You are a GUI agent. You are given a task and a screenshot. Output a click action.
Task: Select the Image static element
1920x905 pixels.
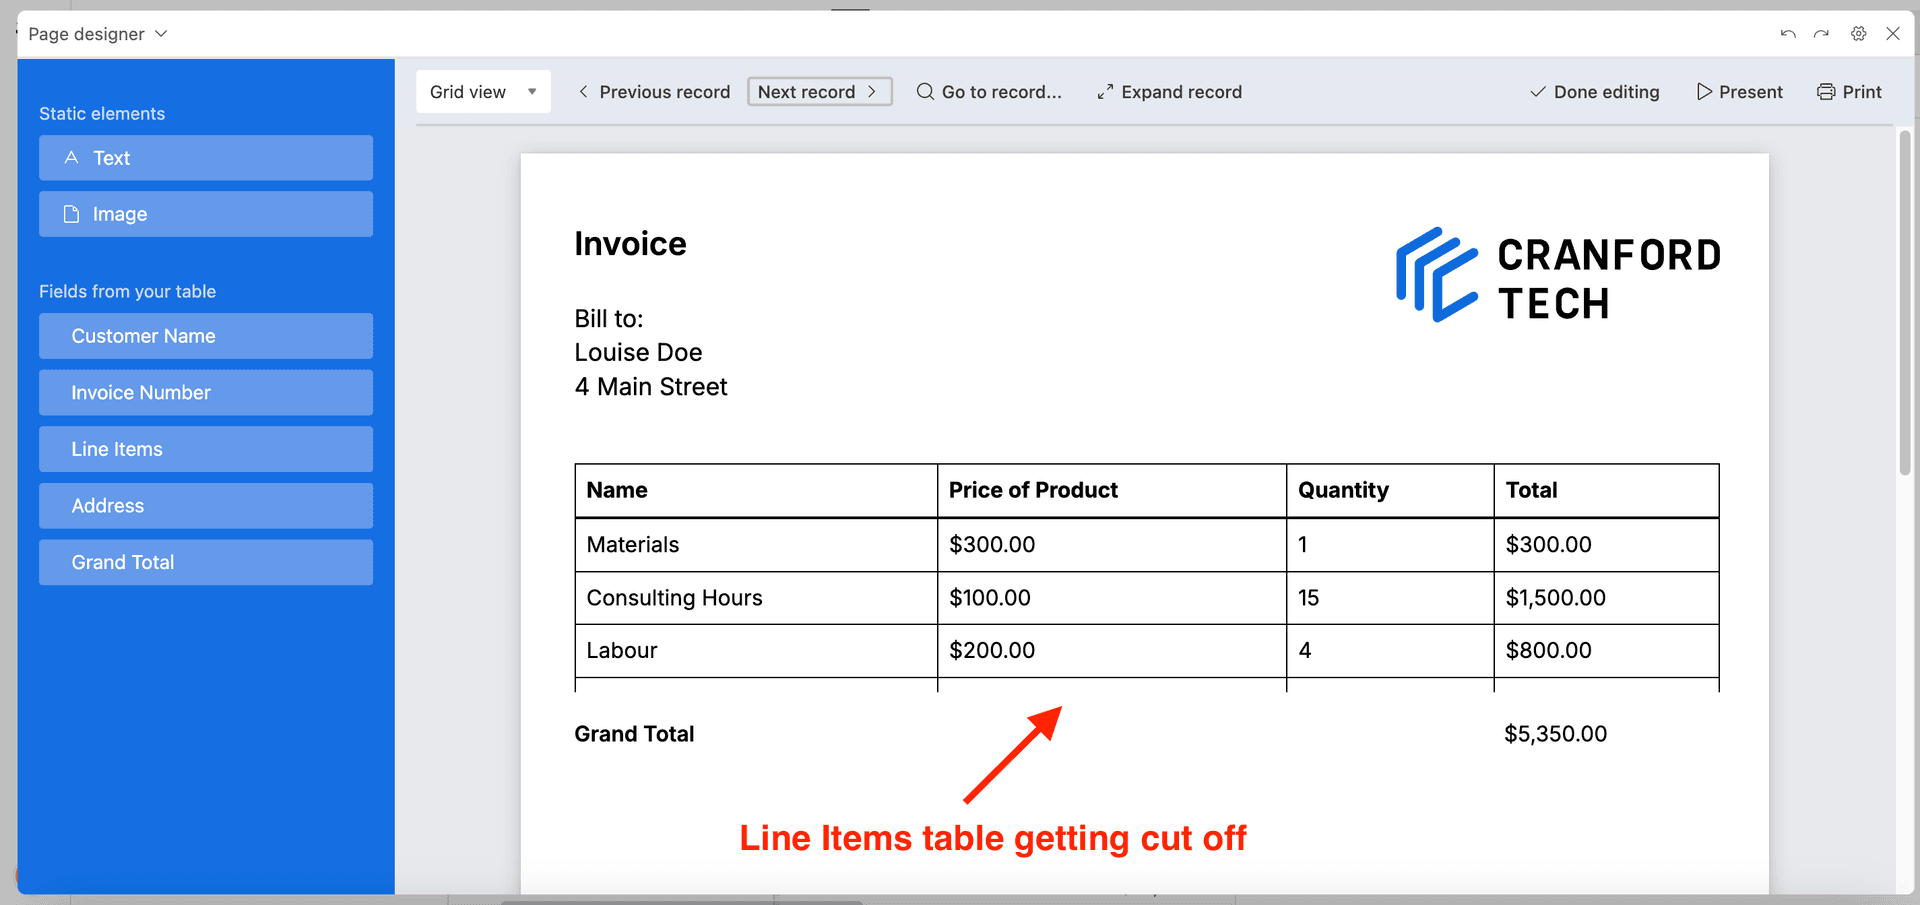pyautogui.click(x=205, y=213)
